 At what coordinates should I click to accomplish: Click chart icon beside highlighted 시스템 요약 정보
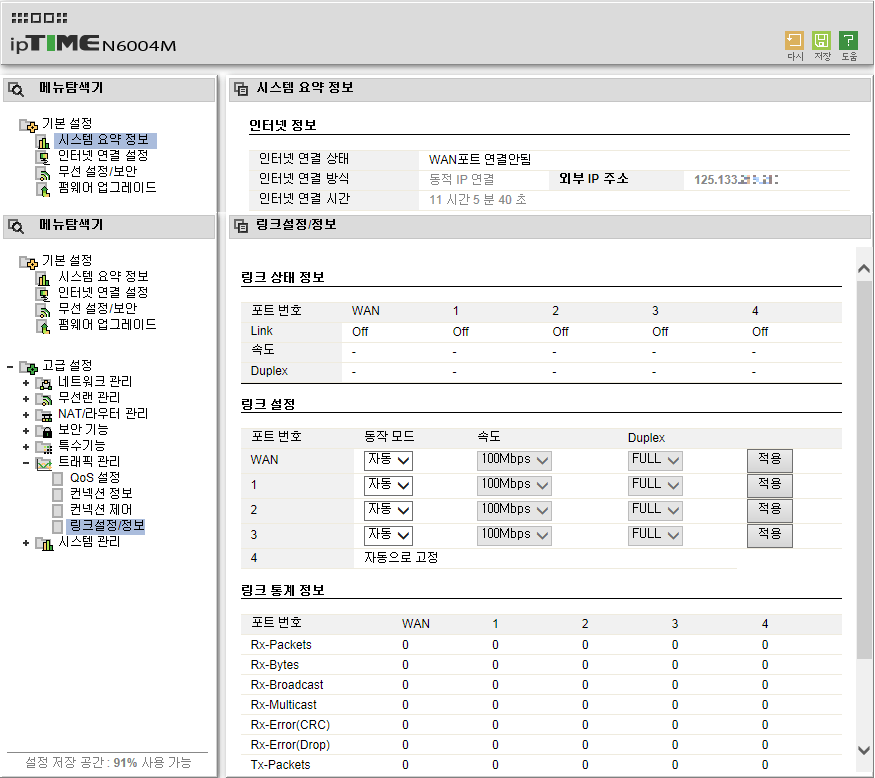(43, 141)
